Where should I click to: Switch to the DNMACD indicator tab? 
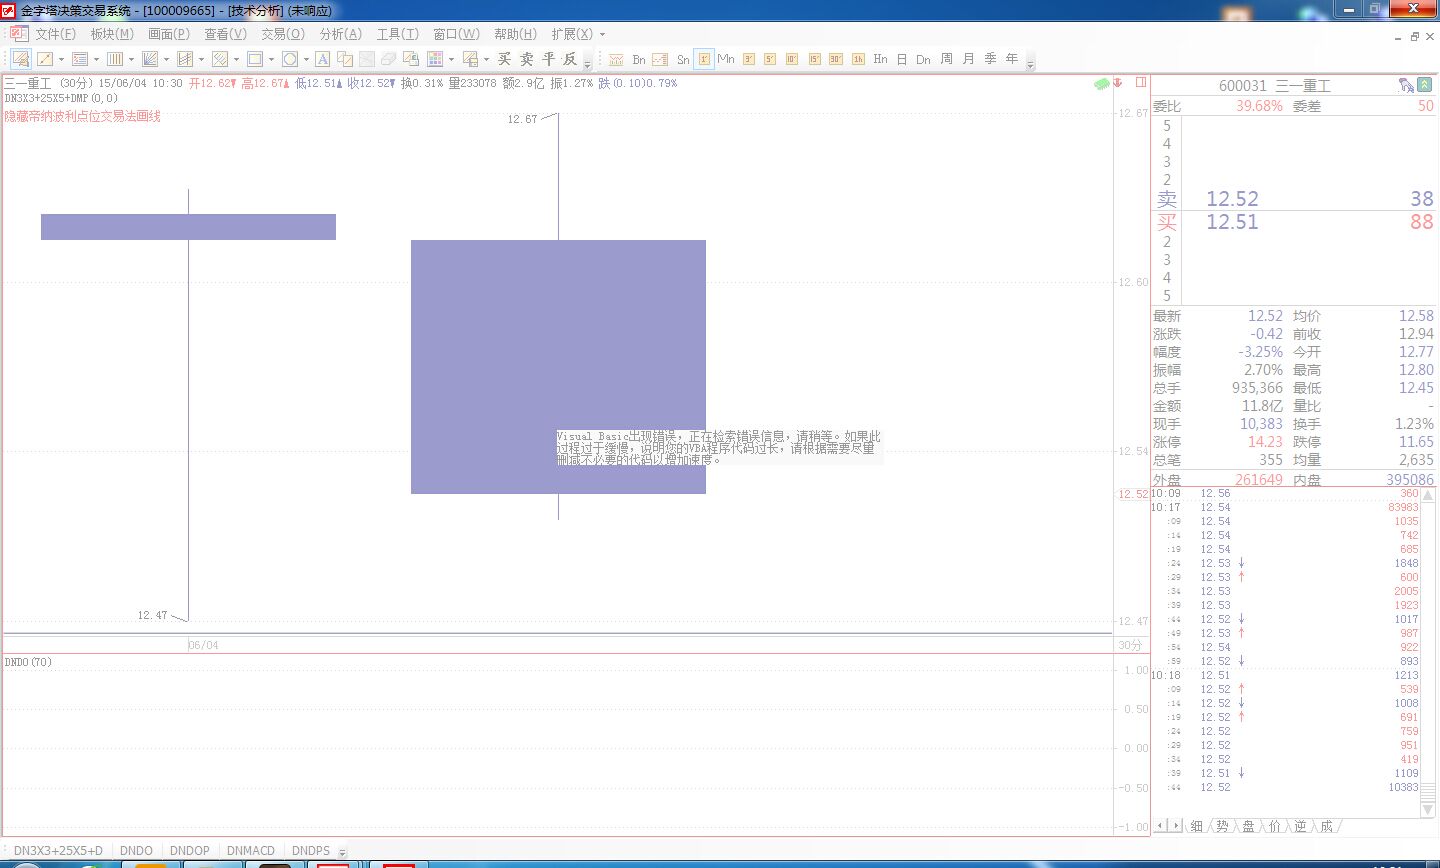click(x=251, y=851)
